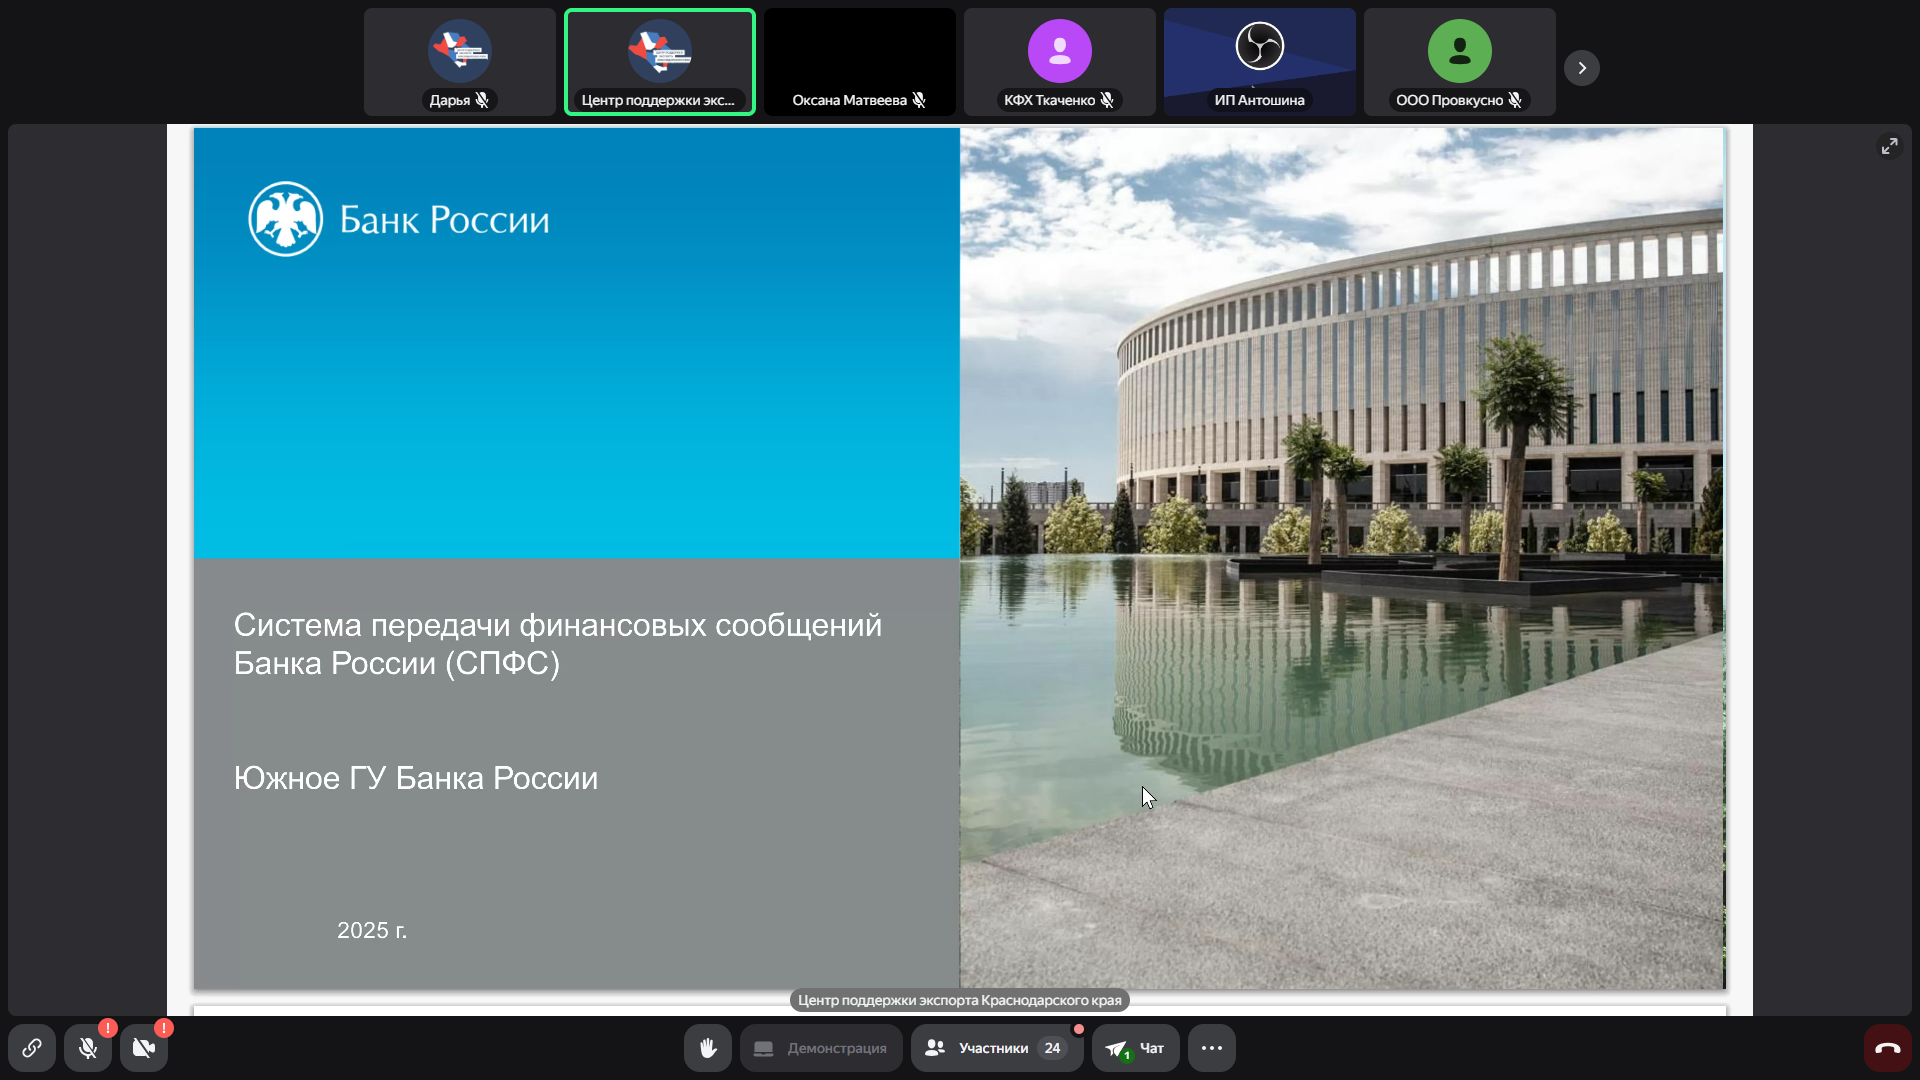Click the participants count badge 24

click(x=1052, y=1048)
